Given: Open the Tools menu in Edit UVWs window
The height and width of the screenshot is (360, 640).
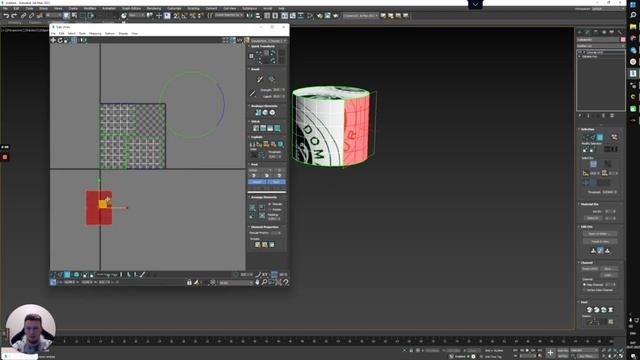Looking at the screenshot, I should pyautogui.click(x=82, y=33).
